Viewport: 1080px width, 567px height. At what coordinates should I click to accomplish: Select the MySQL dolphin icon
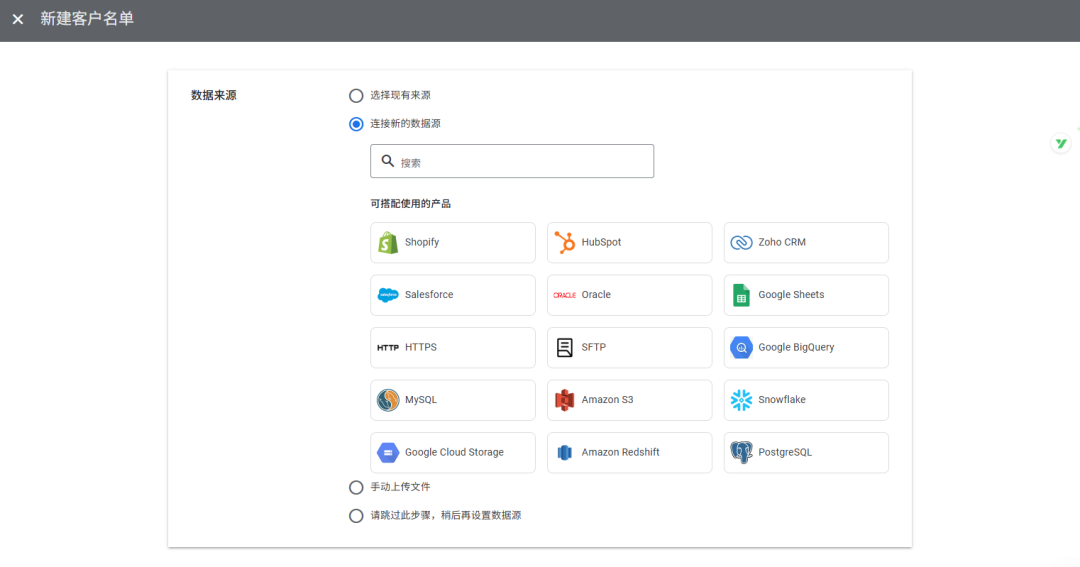click(x=388, y=400)
